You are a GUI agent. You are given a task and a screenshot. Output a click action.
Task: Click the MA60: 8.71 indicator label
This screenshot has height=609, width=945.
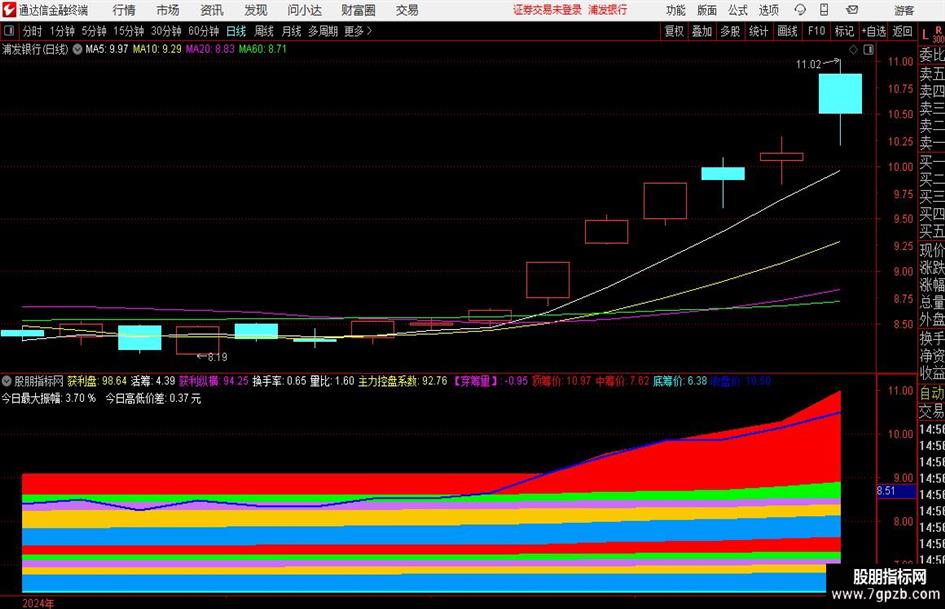point(263,49)
